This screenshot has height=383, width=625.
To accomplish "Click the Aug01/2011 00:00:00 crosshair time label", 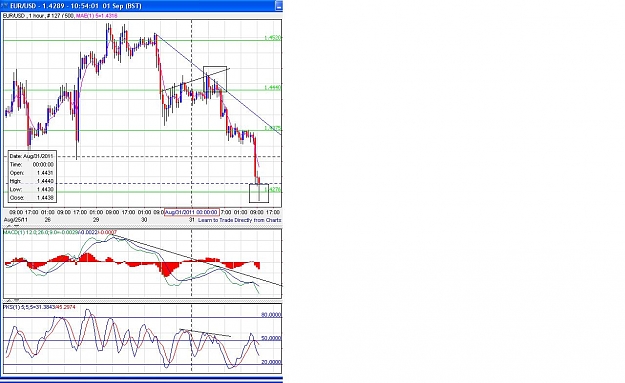I will click(192, 212).
